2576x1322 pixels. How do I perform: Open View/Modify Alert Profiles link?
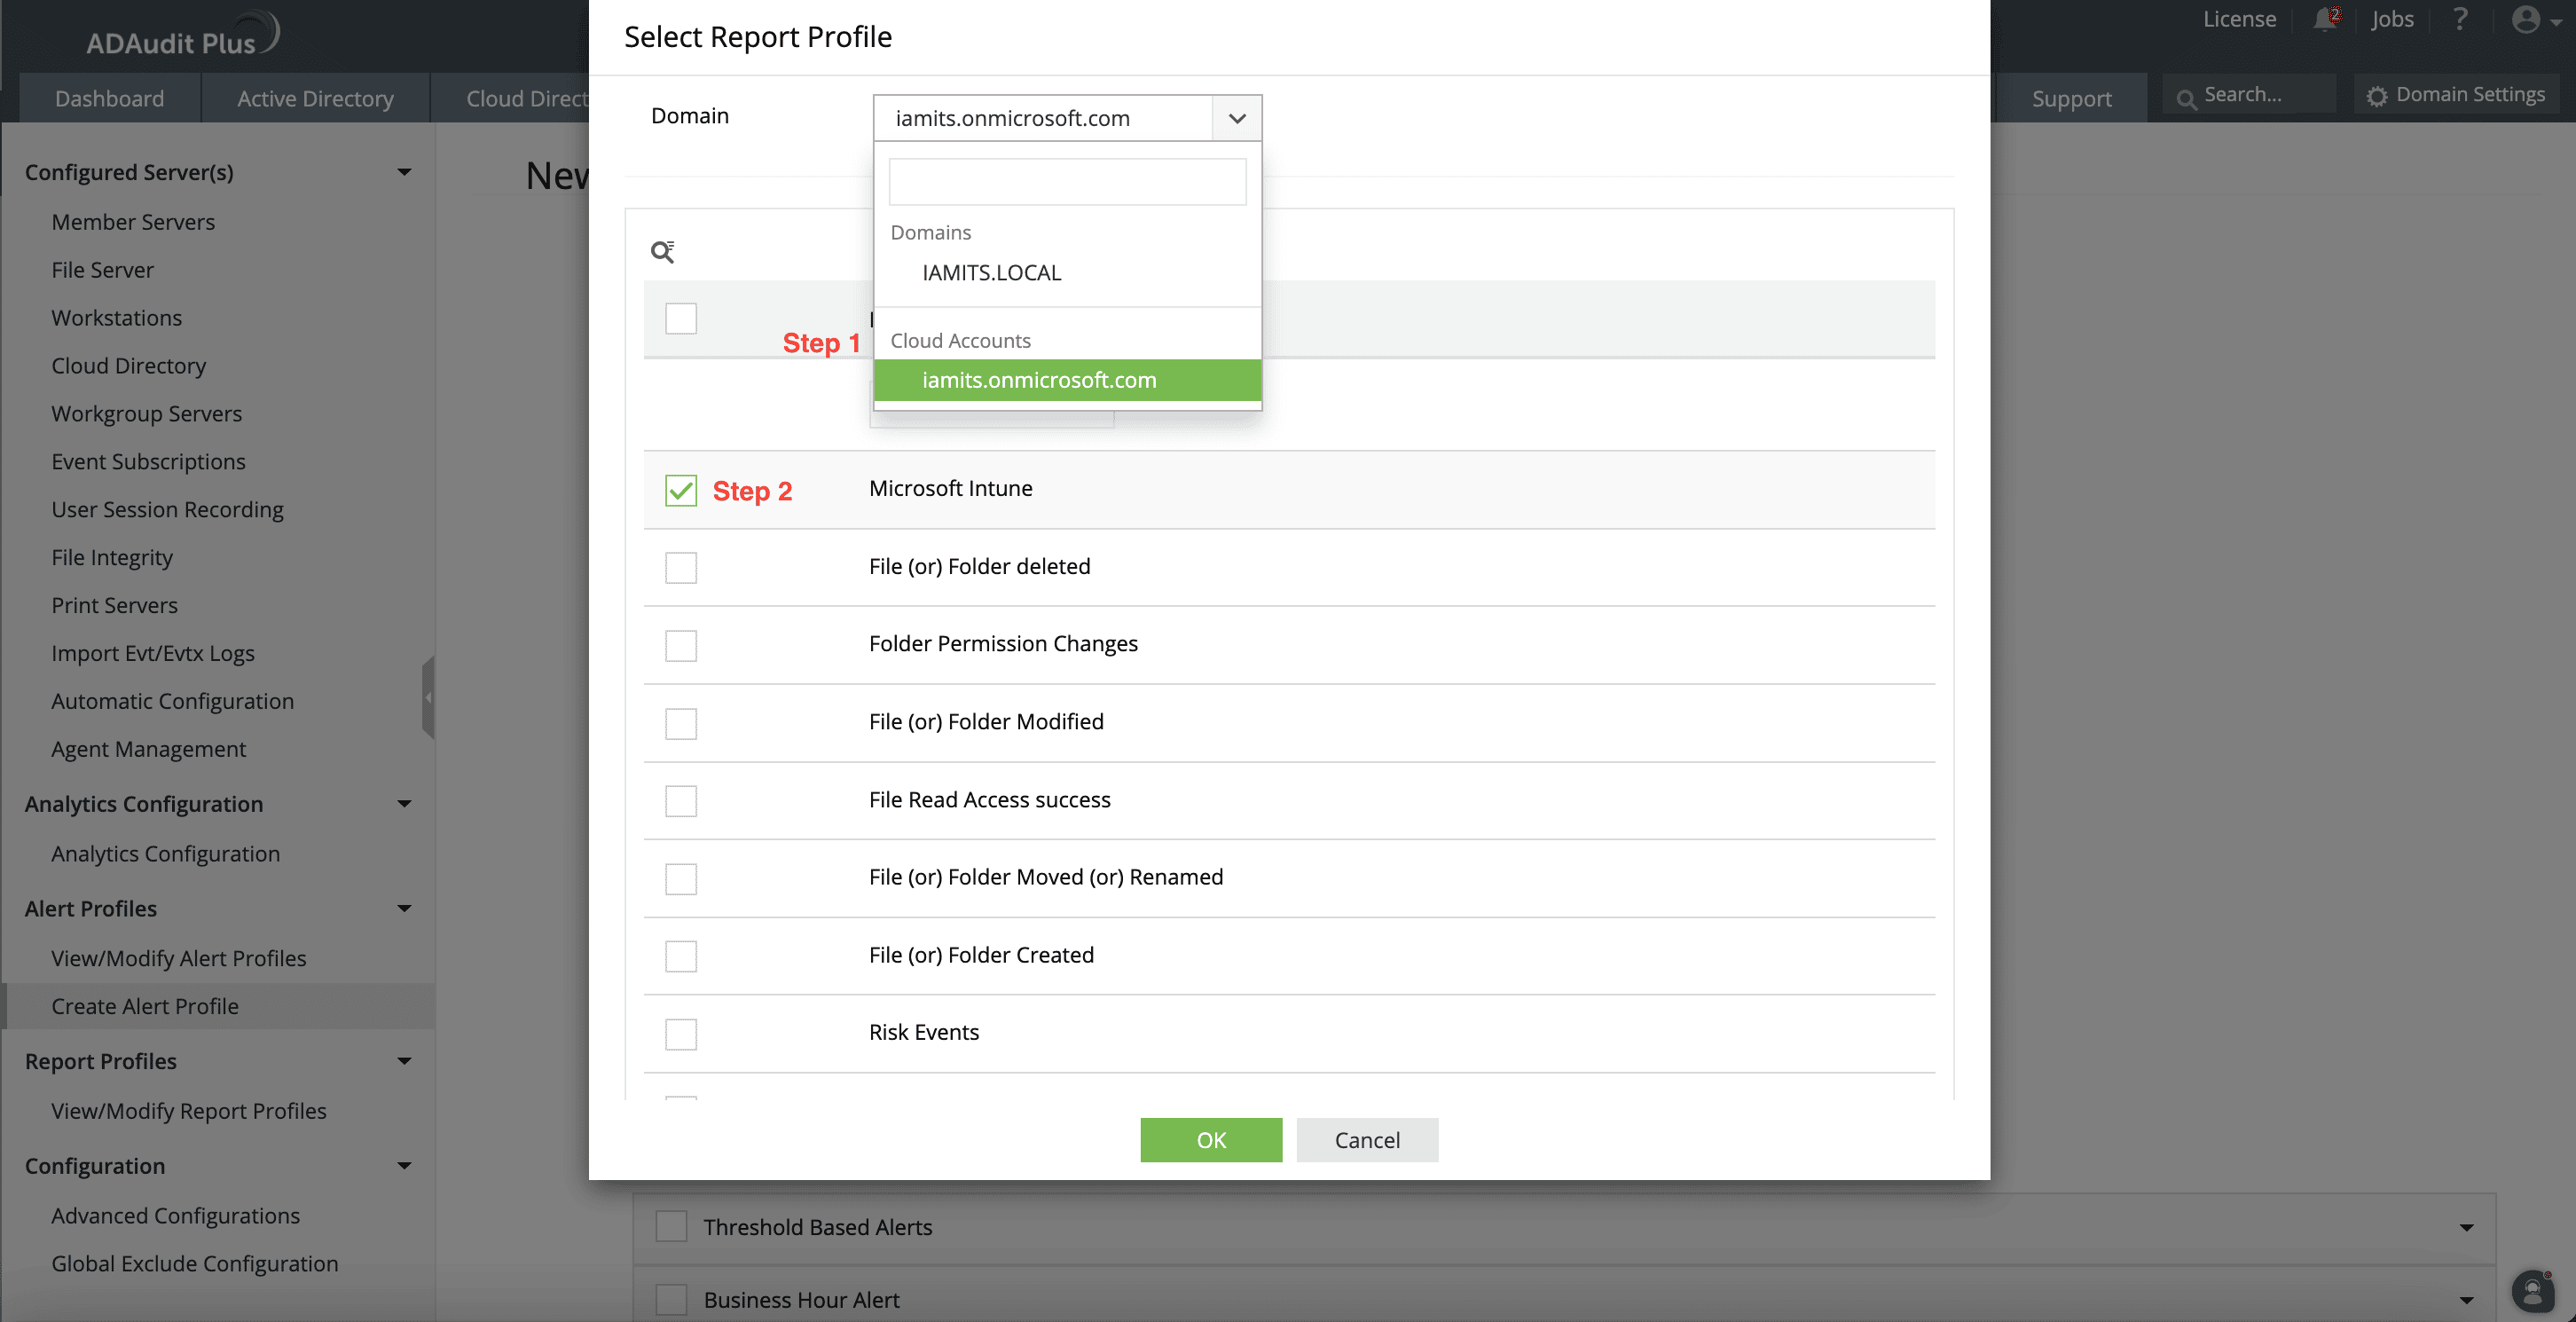coord(179,958)
